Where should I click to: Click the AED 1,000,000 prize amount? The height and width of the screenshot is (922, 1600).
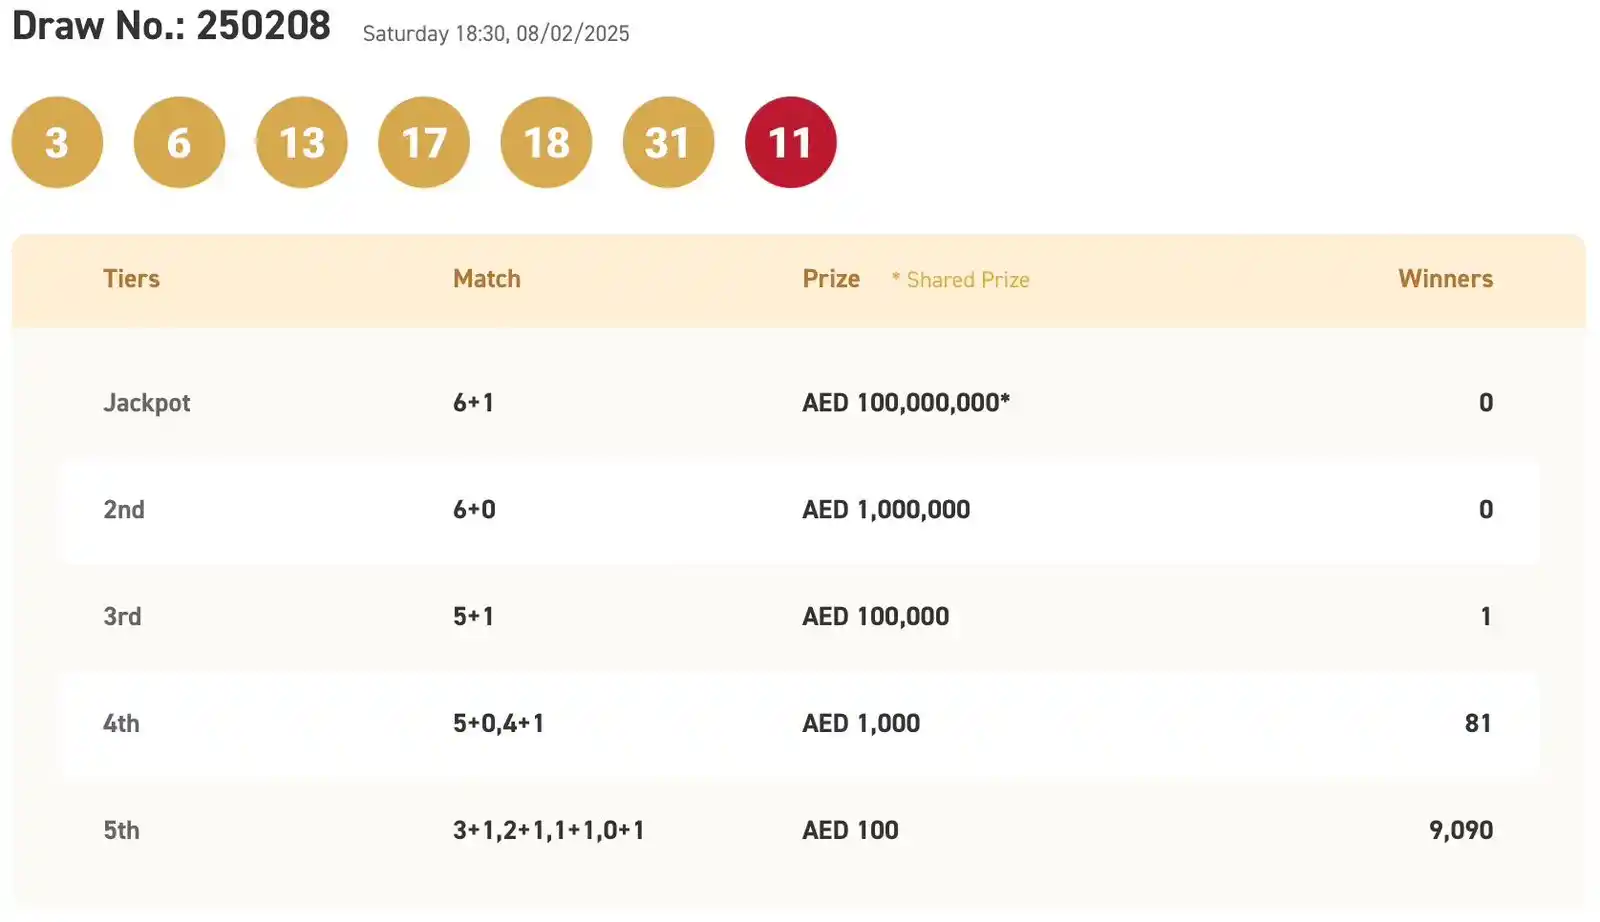click(x=886, y=510)
